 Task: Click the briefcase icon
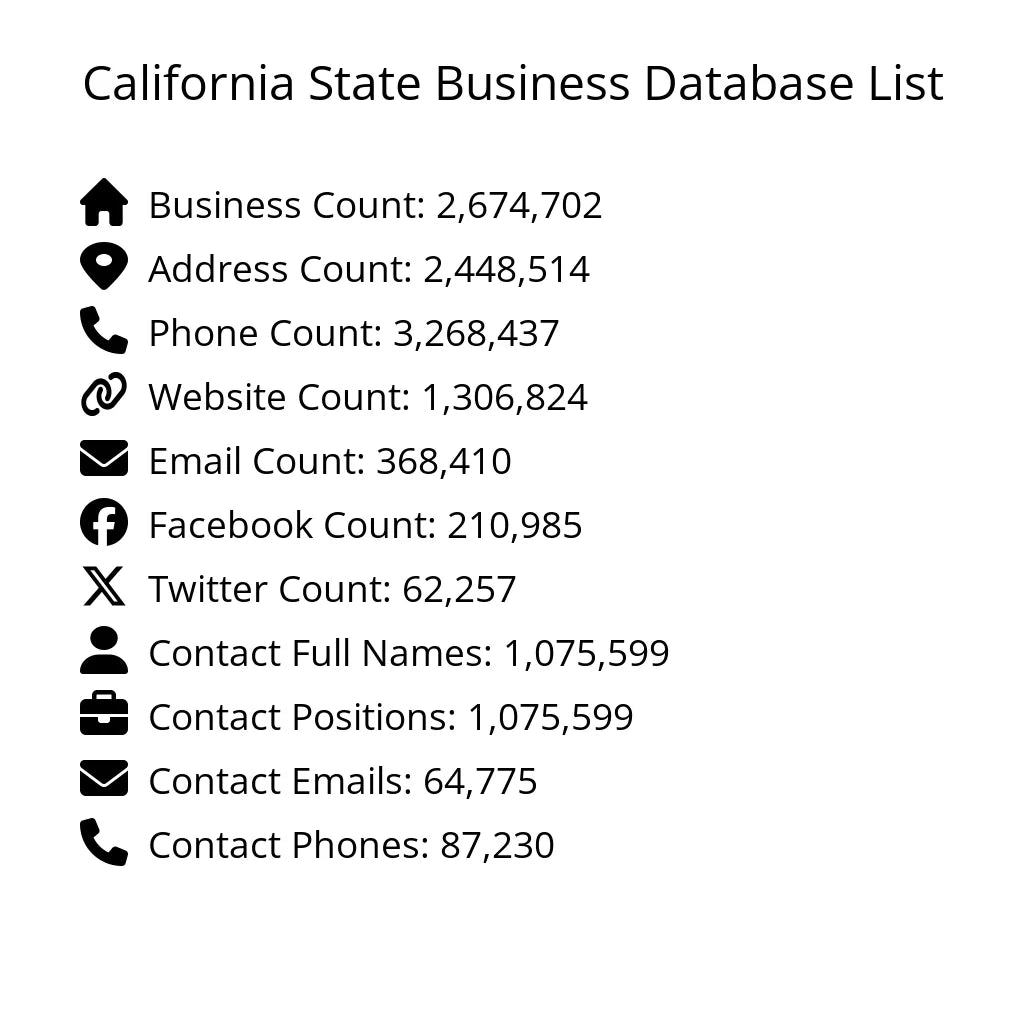click(x=104, y=715)
